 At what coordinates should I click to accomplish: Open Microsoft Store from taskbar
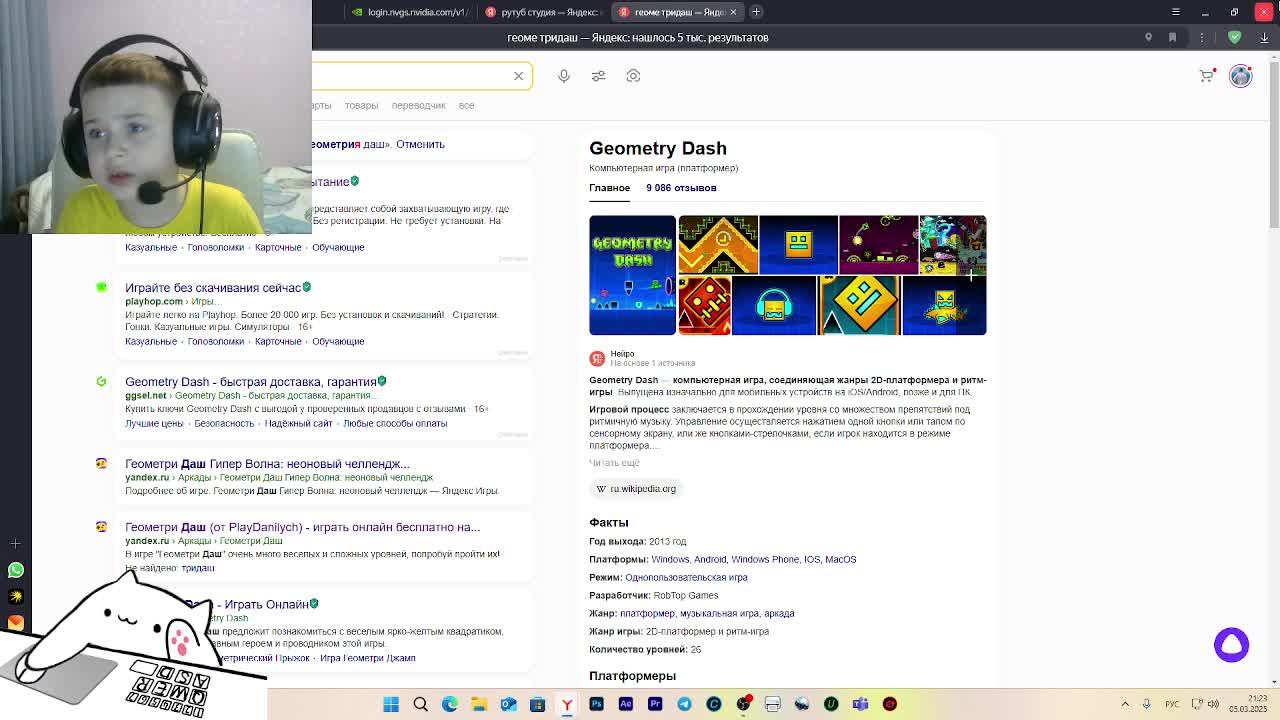click(537, 704)
